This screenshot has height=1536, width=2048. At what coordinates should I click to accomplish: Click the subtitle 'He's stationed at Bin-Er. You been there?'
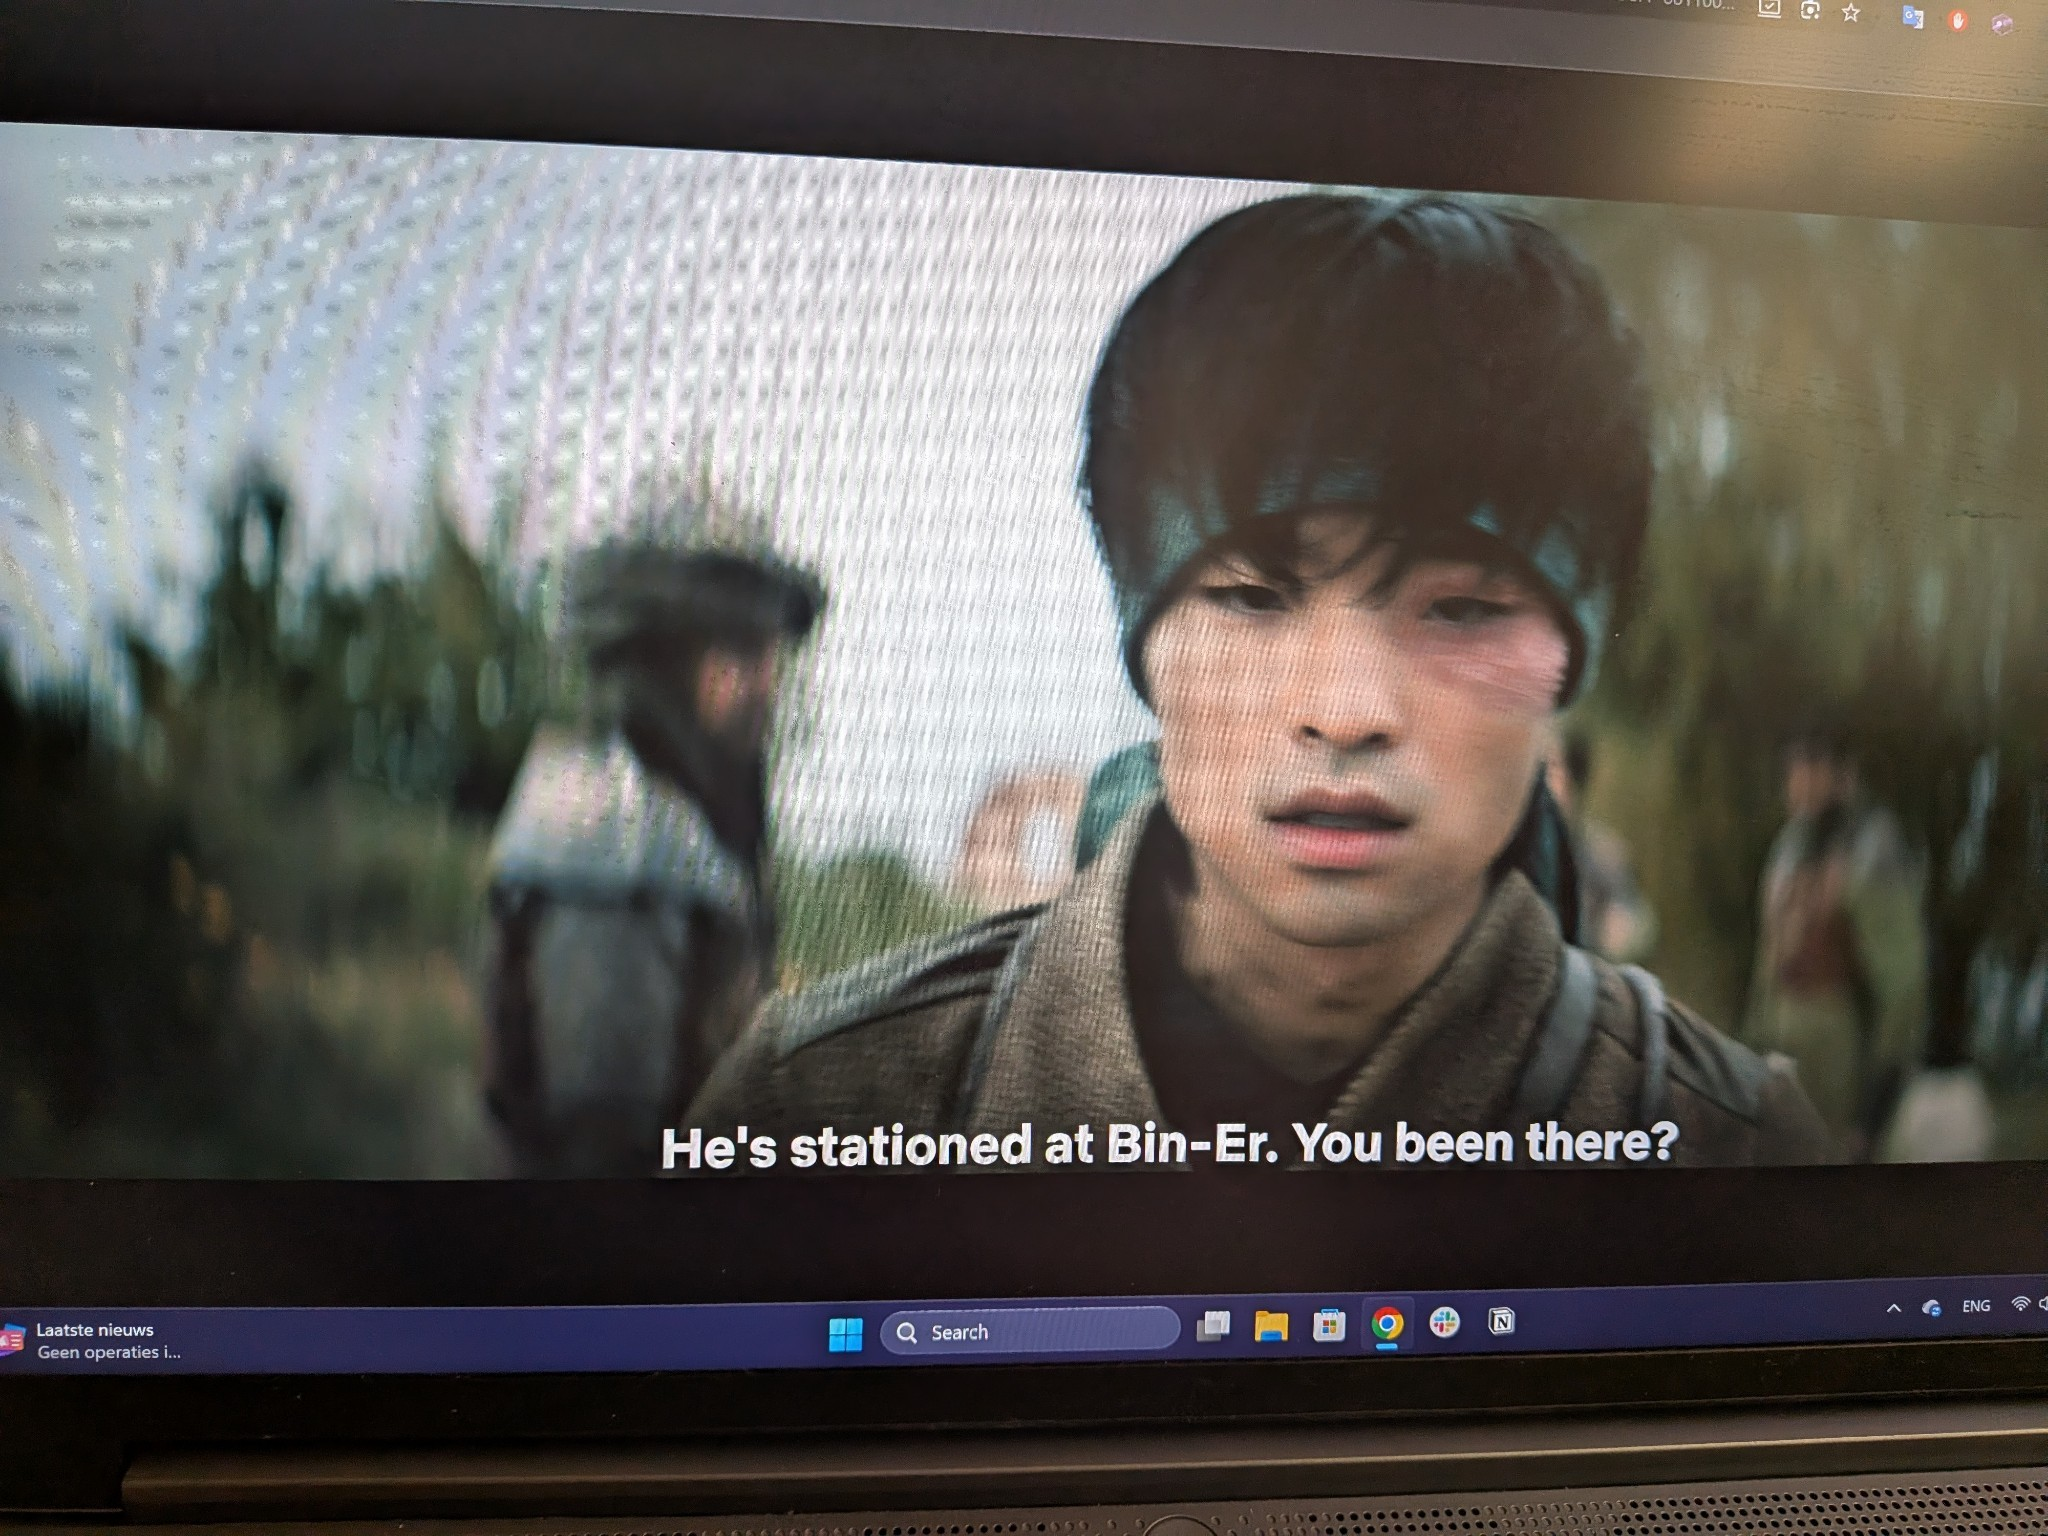point(1169,1145)
